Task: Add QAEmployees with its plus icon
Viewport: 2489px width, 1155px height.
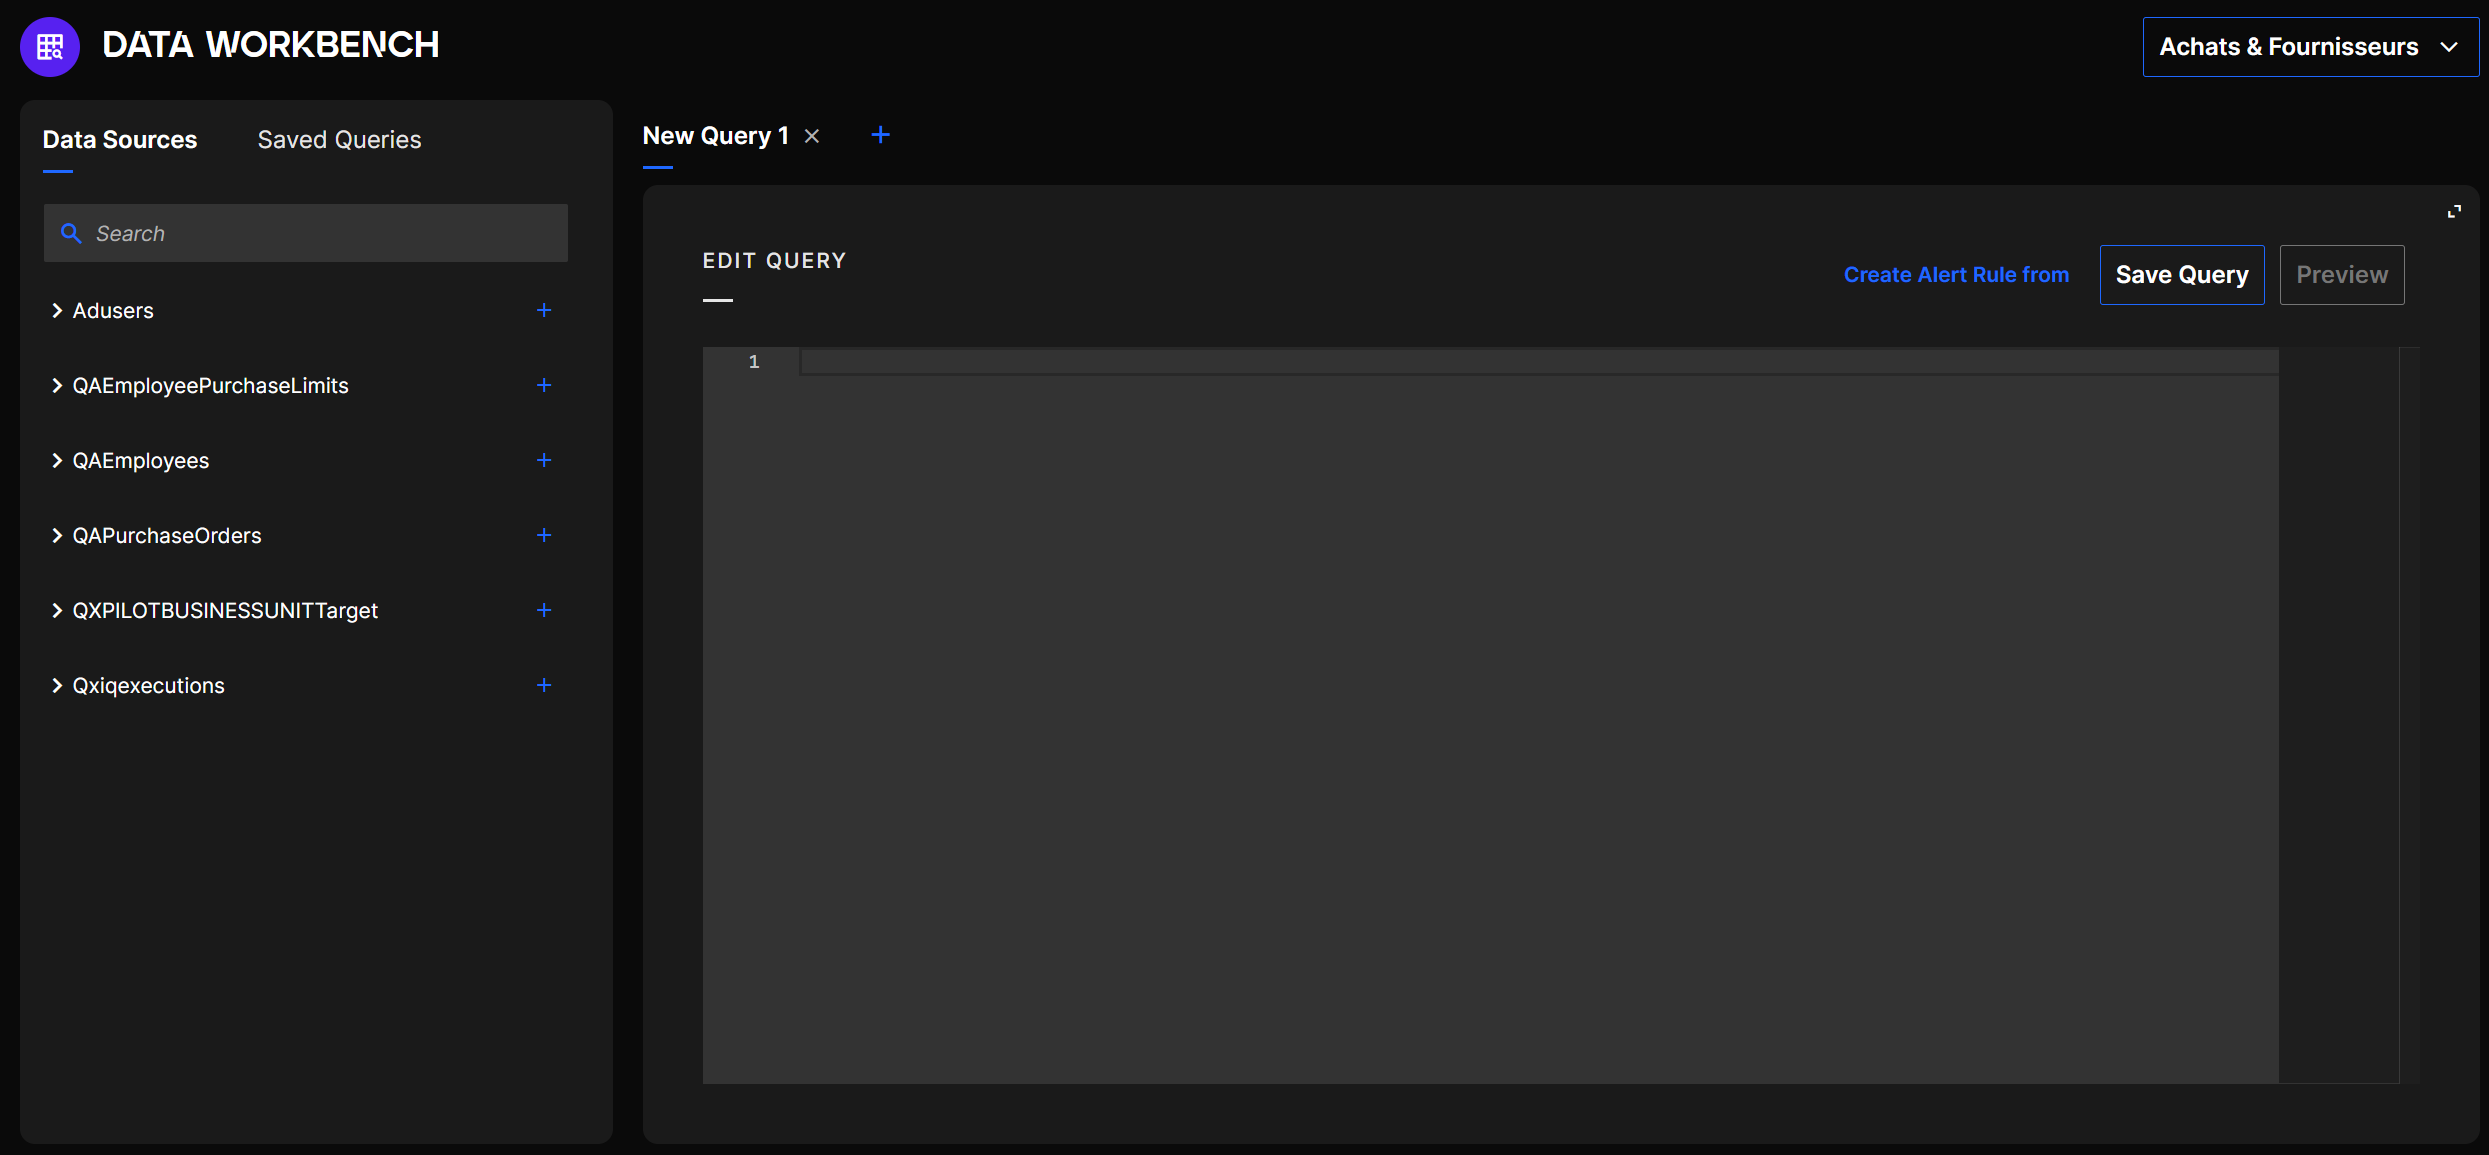Action: tap(544, 460)
